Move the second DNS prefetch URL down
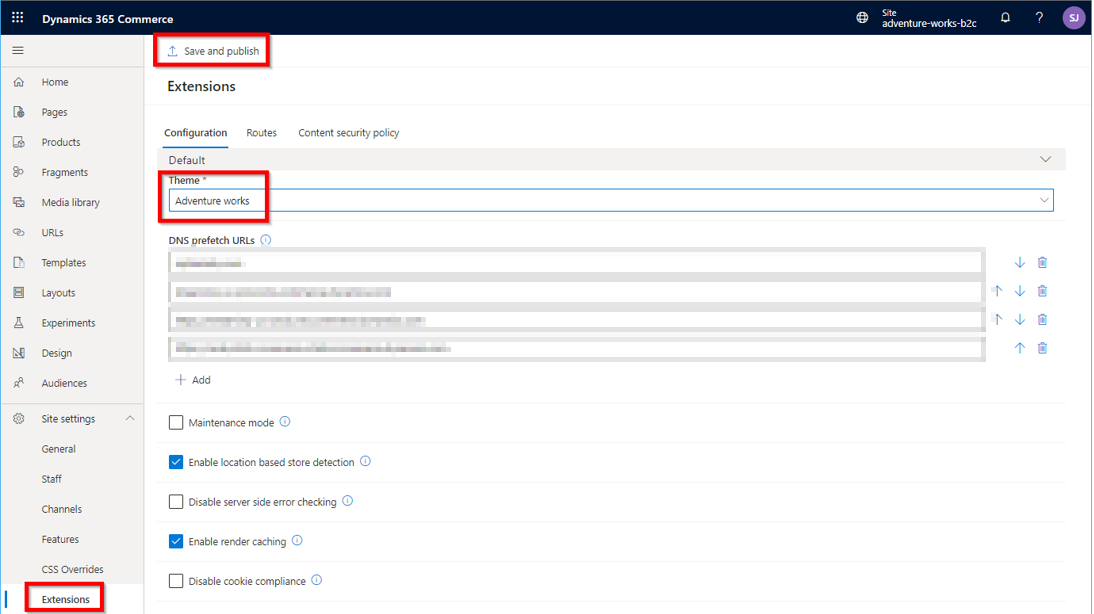The width and height of the screenshot is (1094, 614). [1020, 290]
